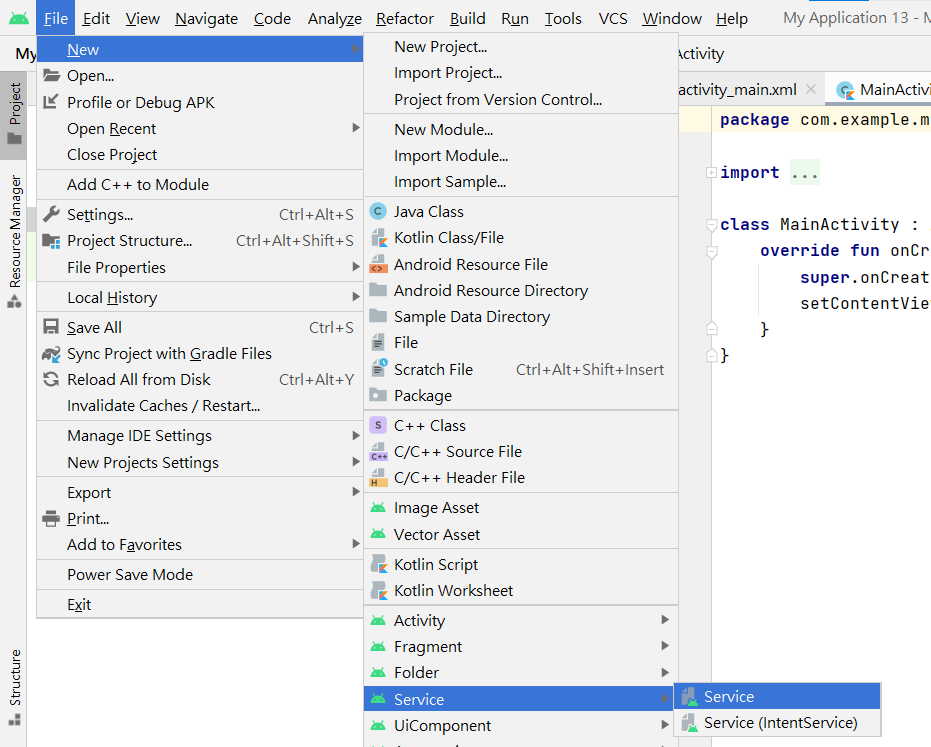The width and height of the screenshot is (931, 747).
Task: Enable Power Save Mode
Action: click(x=200, y=575)
